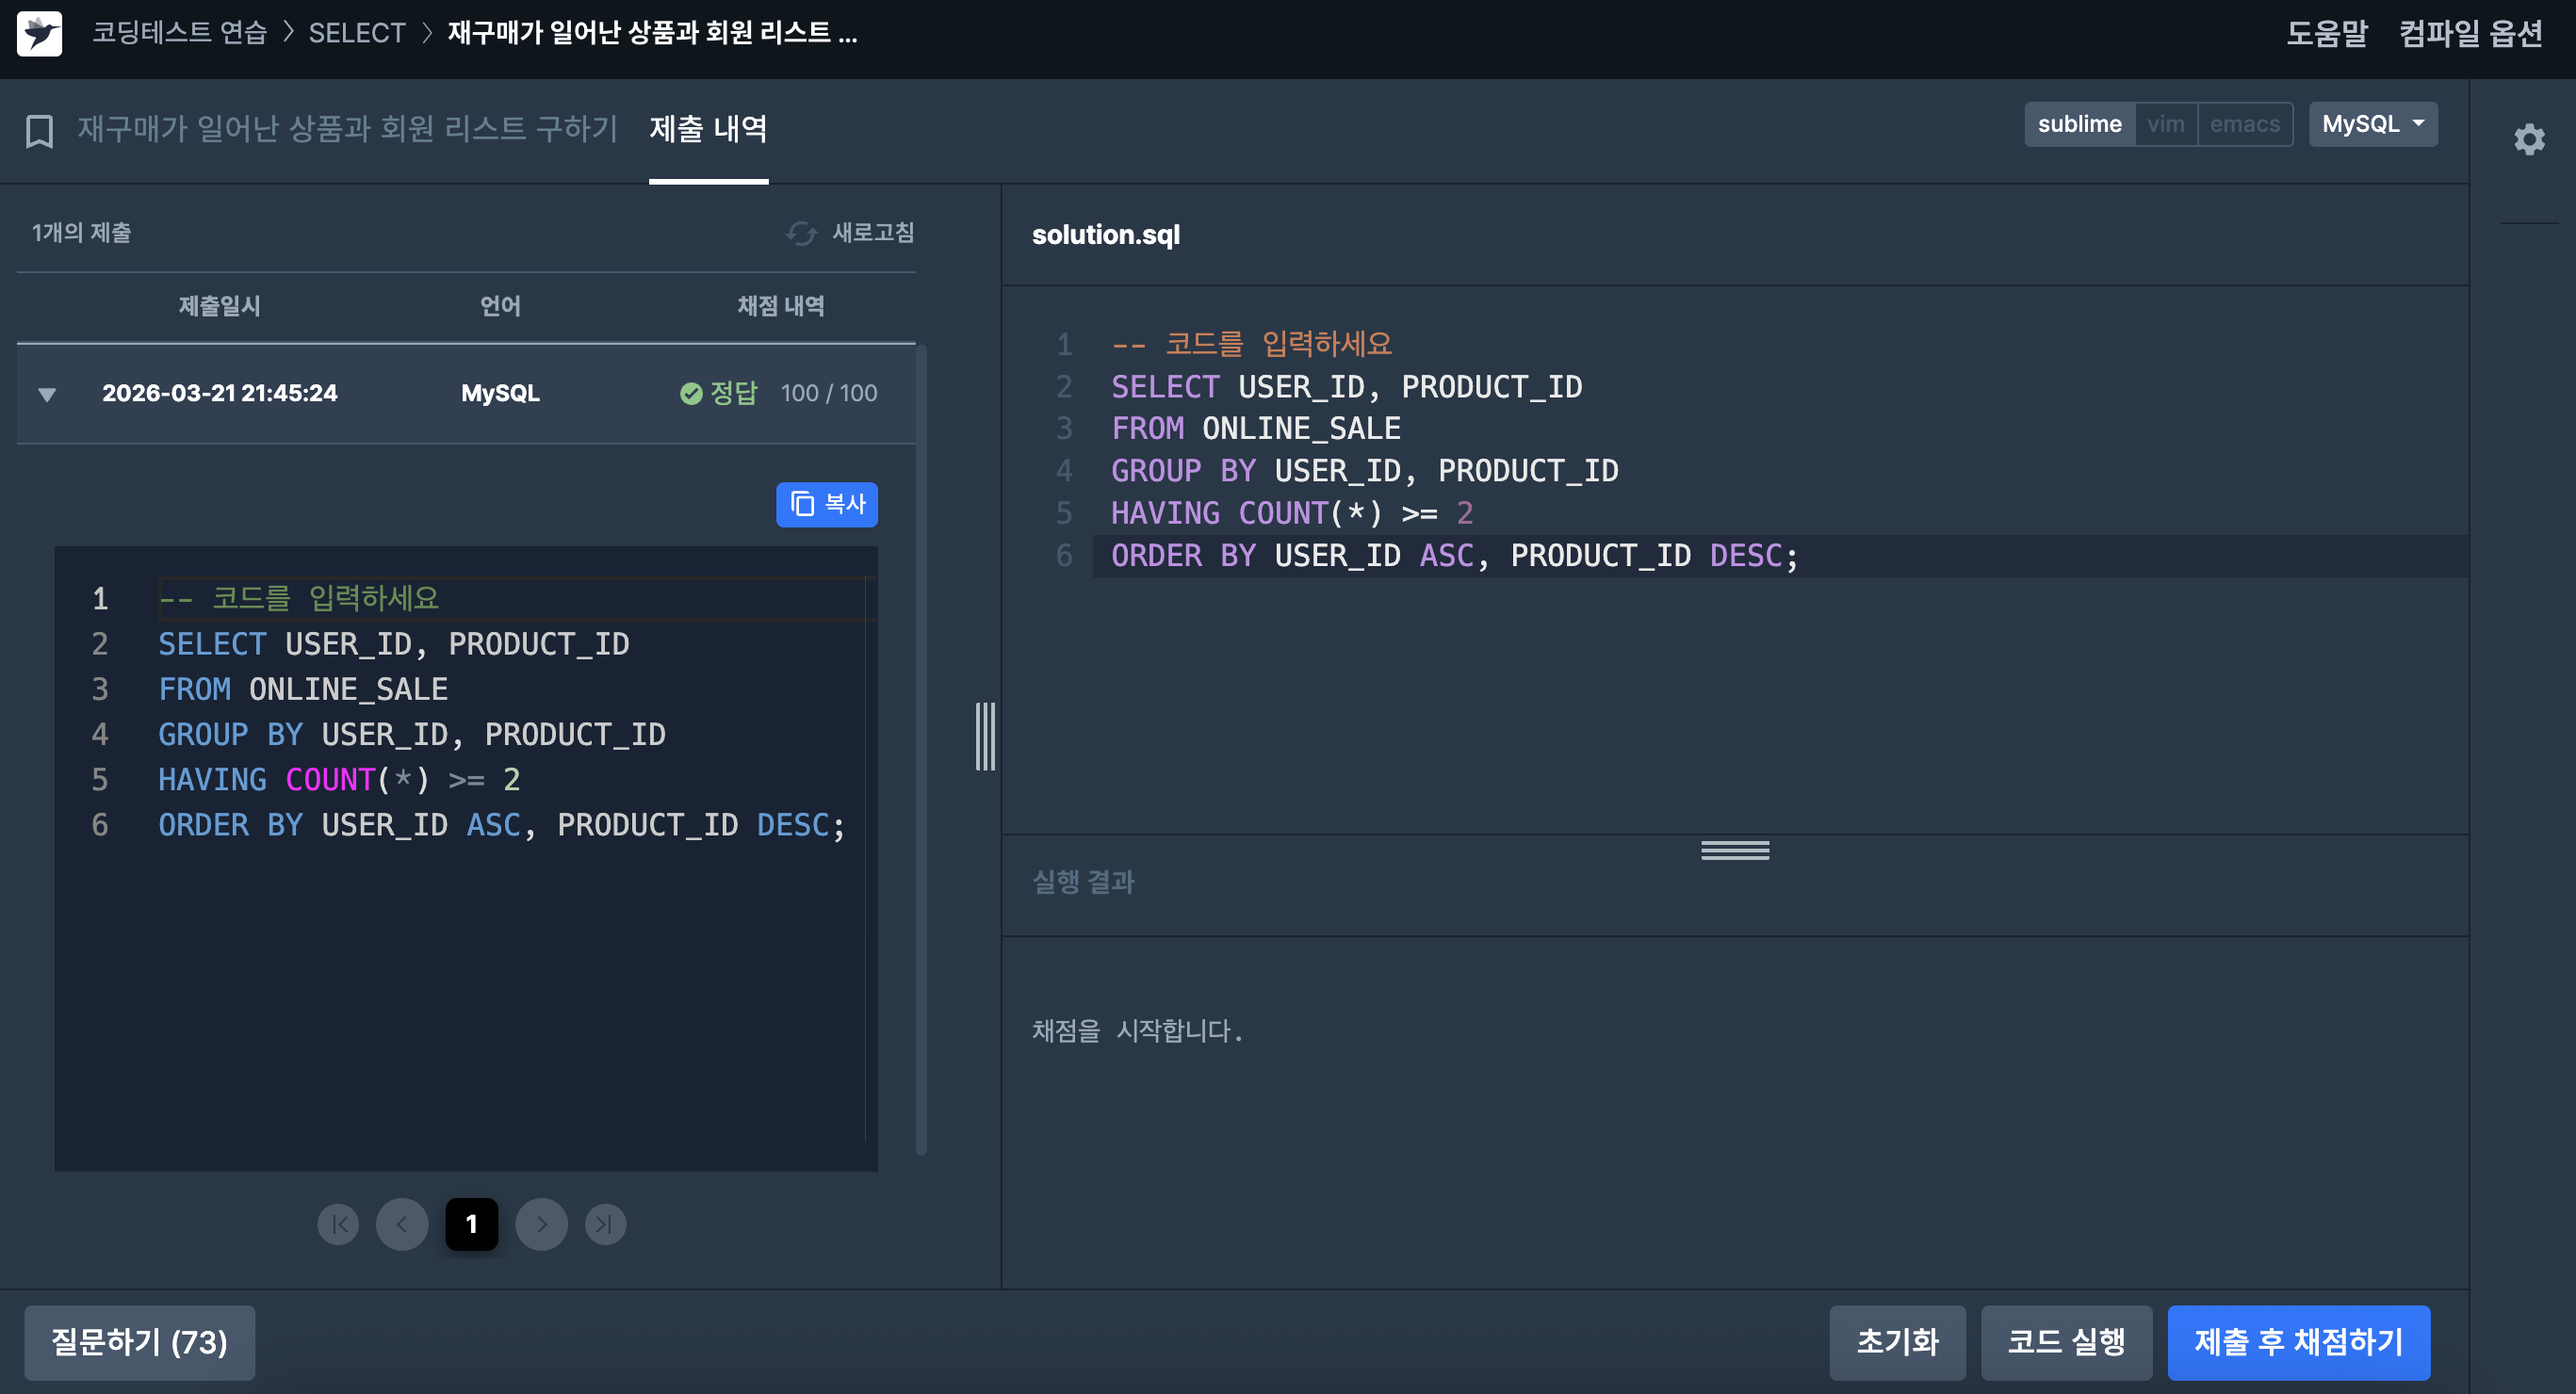Go to the previous submissions page
The width and height of the screenshot is (2576, 1394).
coord(402,1224)
